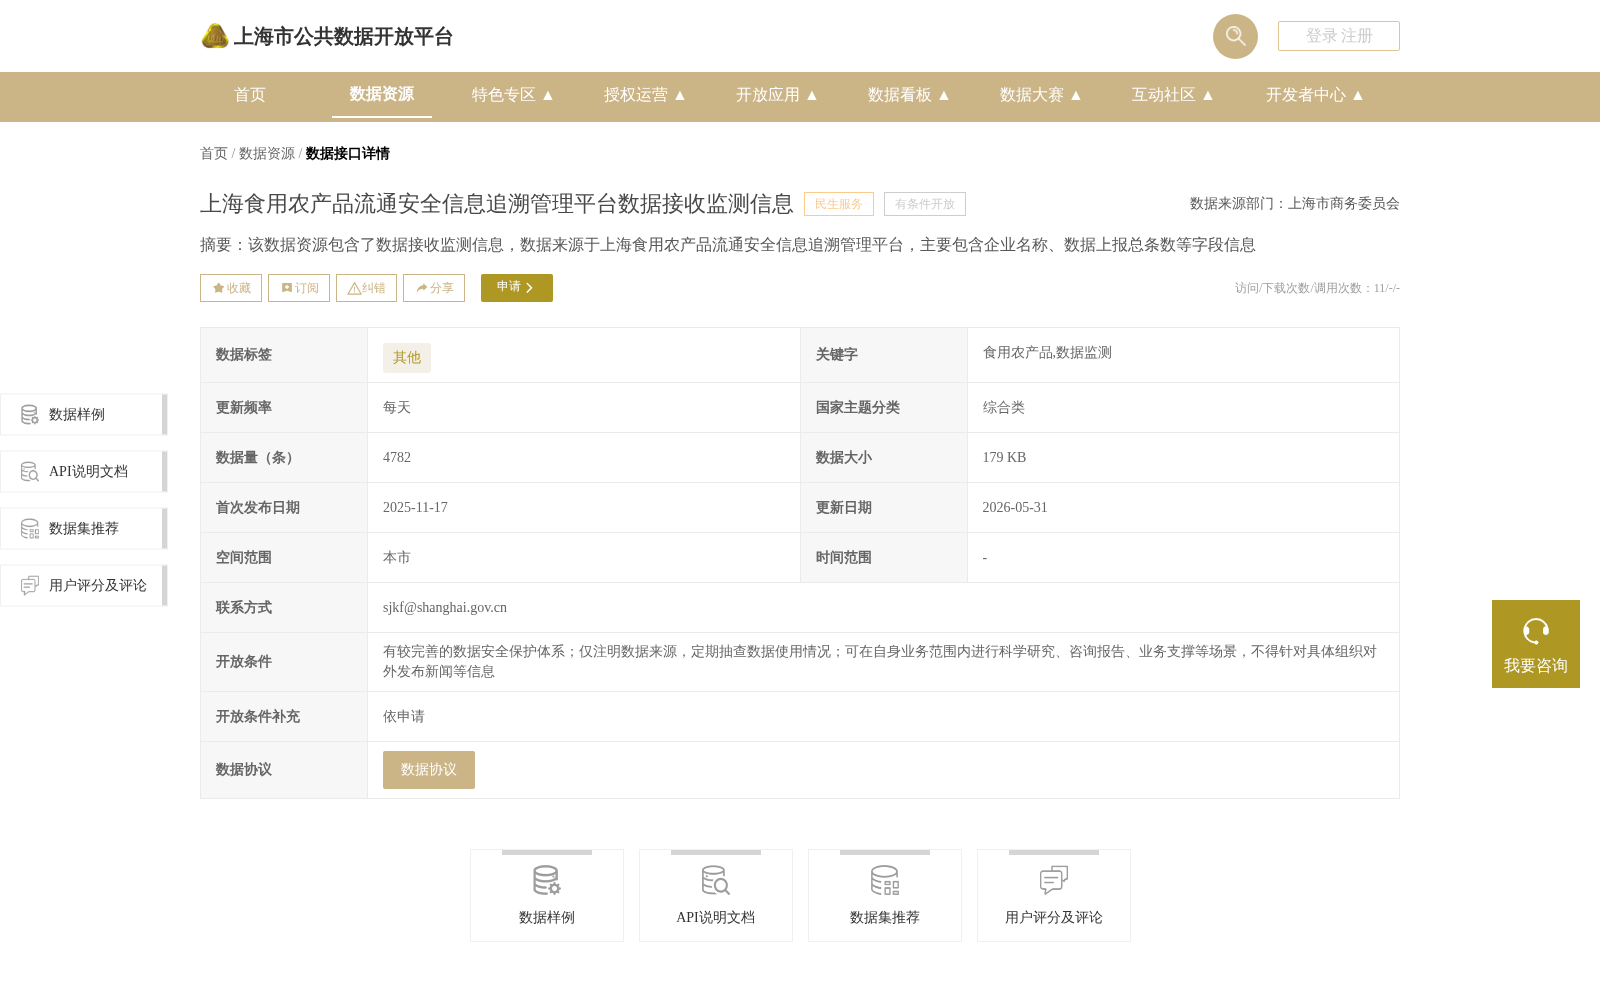
Task: Expand 授权运营 menu
Action: pyautogui.click(x=645, y=95)
